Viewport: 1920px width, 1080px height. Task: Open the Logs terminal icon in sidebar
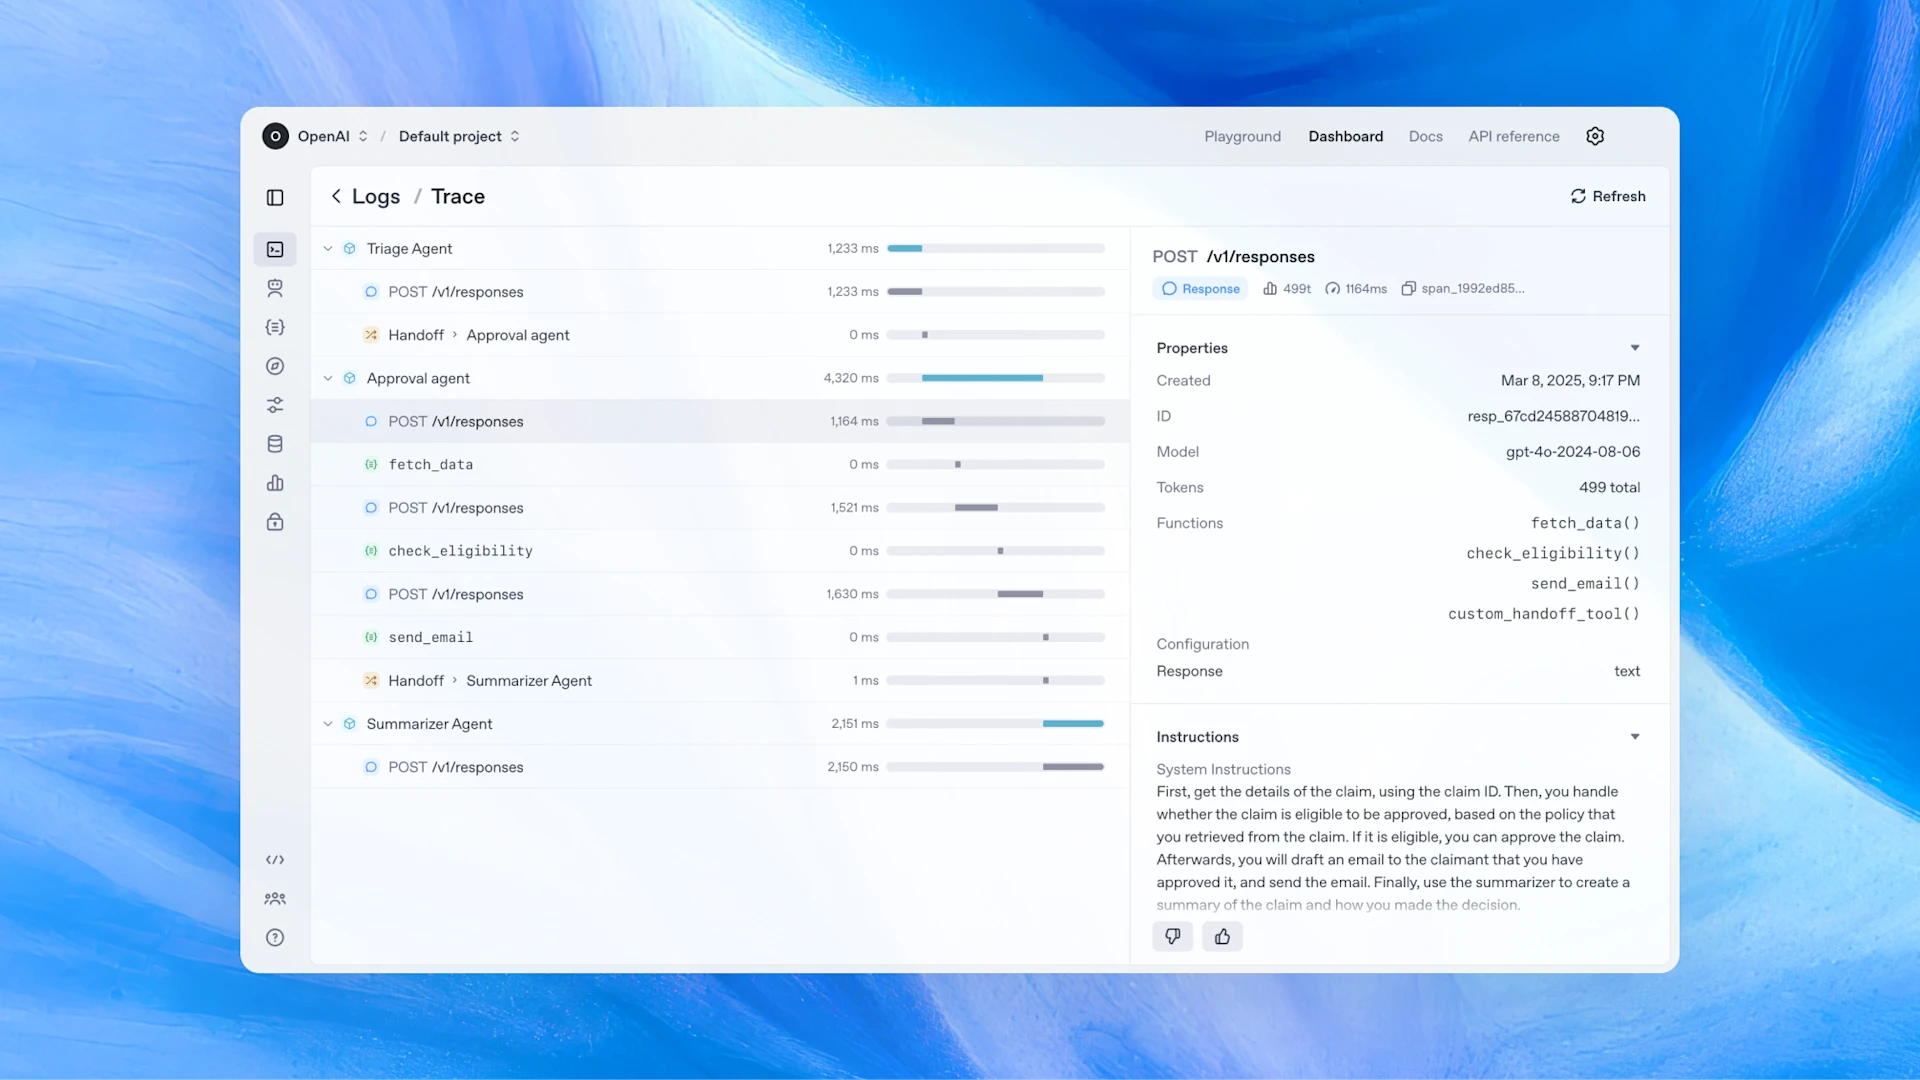point(275,250)
